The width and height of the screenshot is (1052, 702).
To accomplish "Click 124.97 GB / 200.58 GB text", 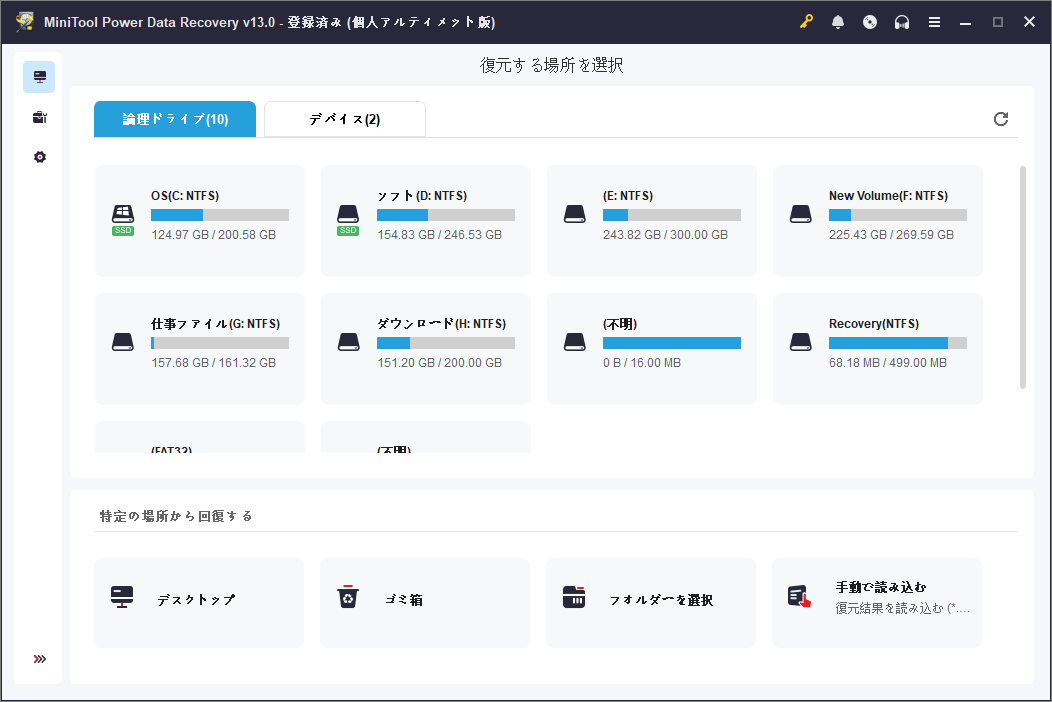I will 213,235.
